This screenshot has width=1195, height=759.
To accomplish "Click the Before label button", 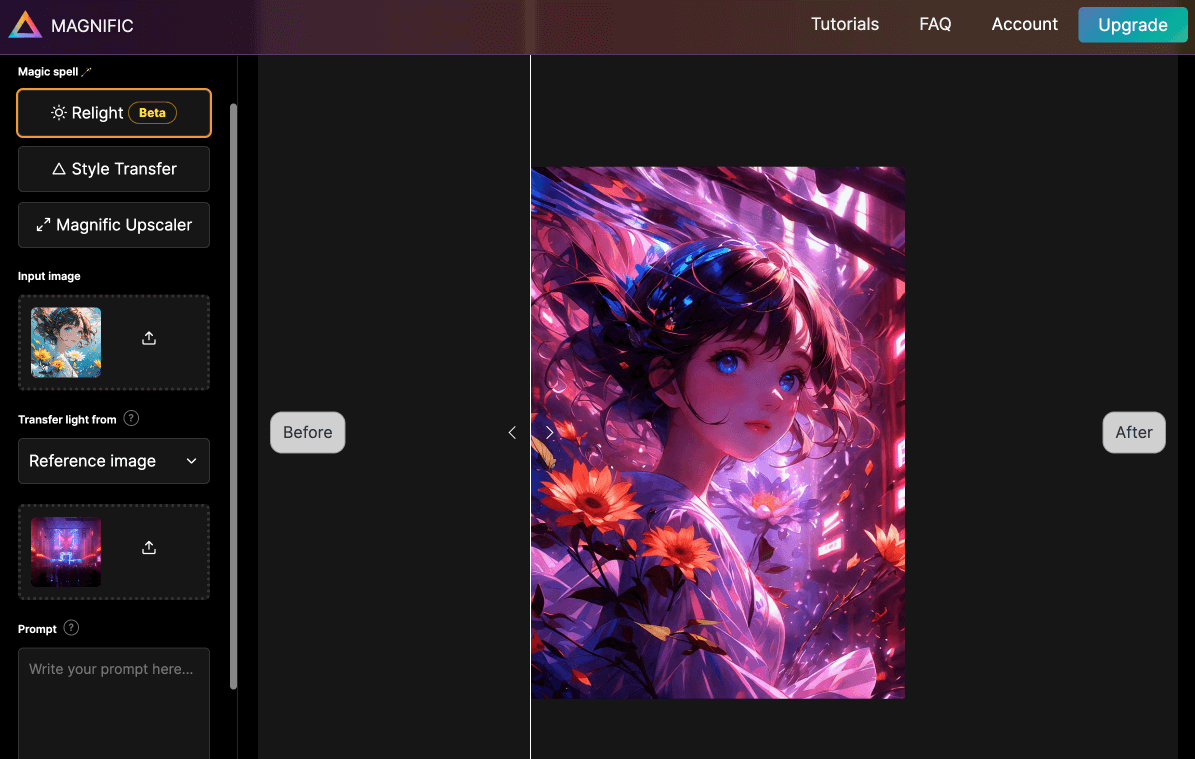I will click(307, 433).
